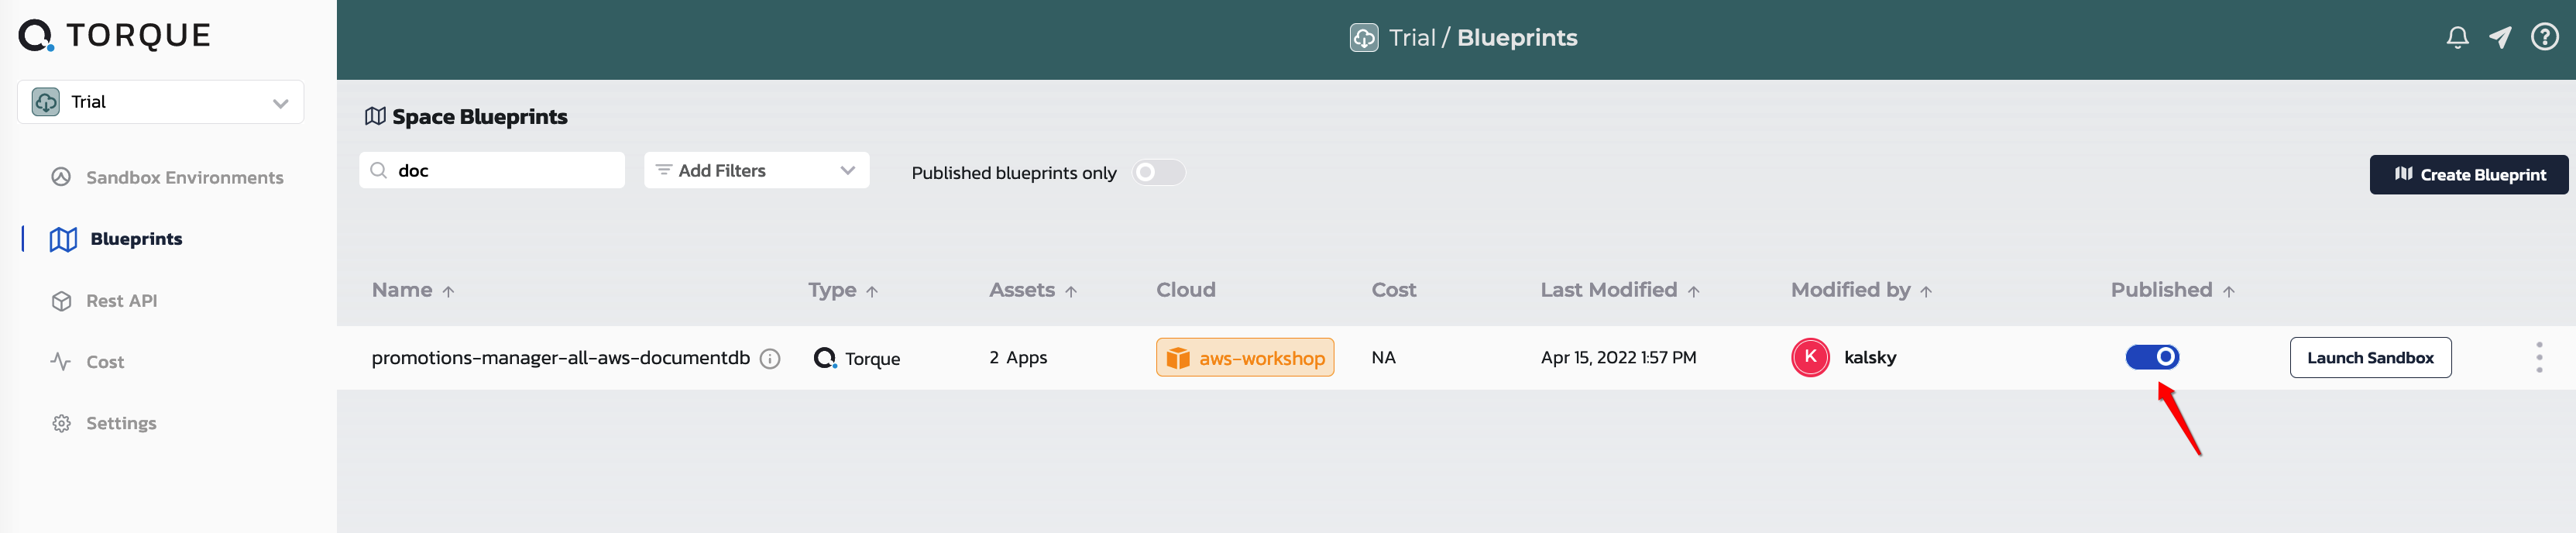This screenshot has width=2576, height=533.
Task: Disable the Published toggle for the blueprint
Action: [2152, 357]
